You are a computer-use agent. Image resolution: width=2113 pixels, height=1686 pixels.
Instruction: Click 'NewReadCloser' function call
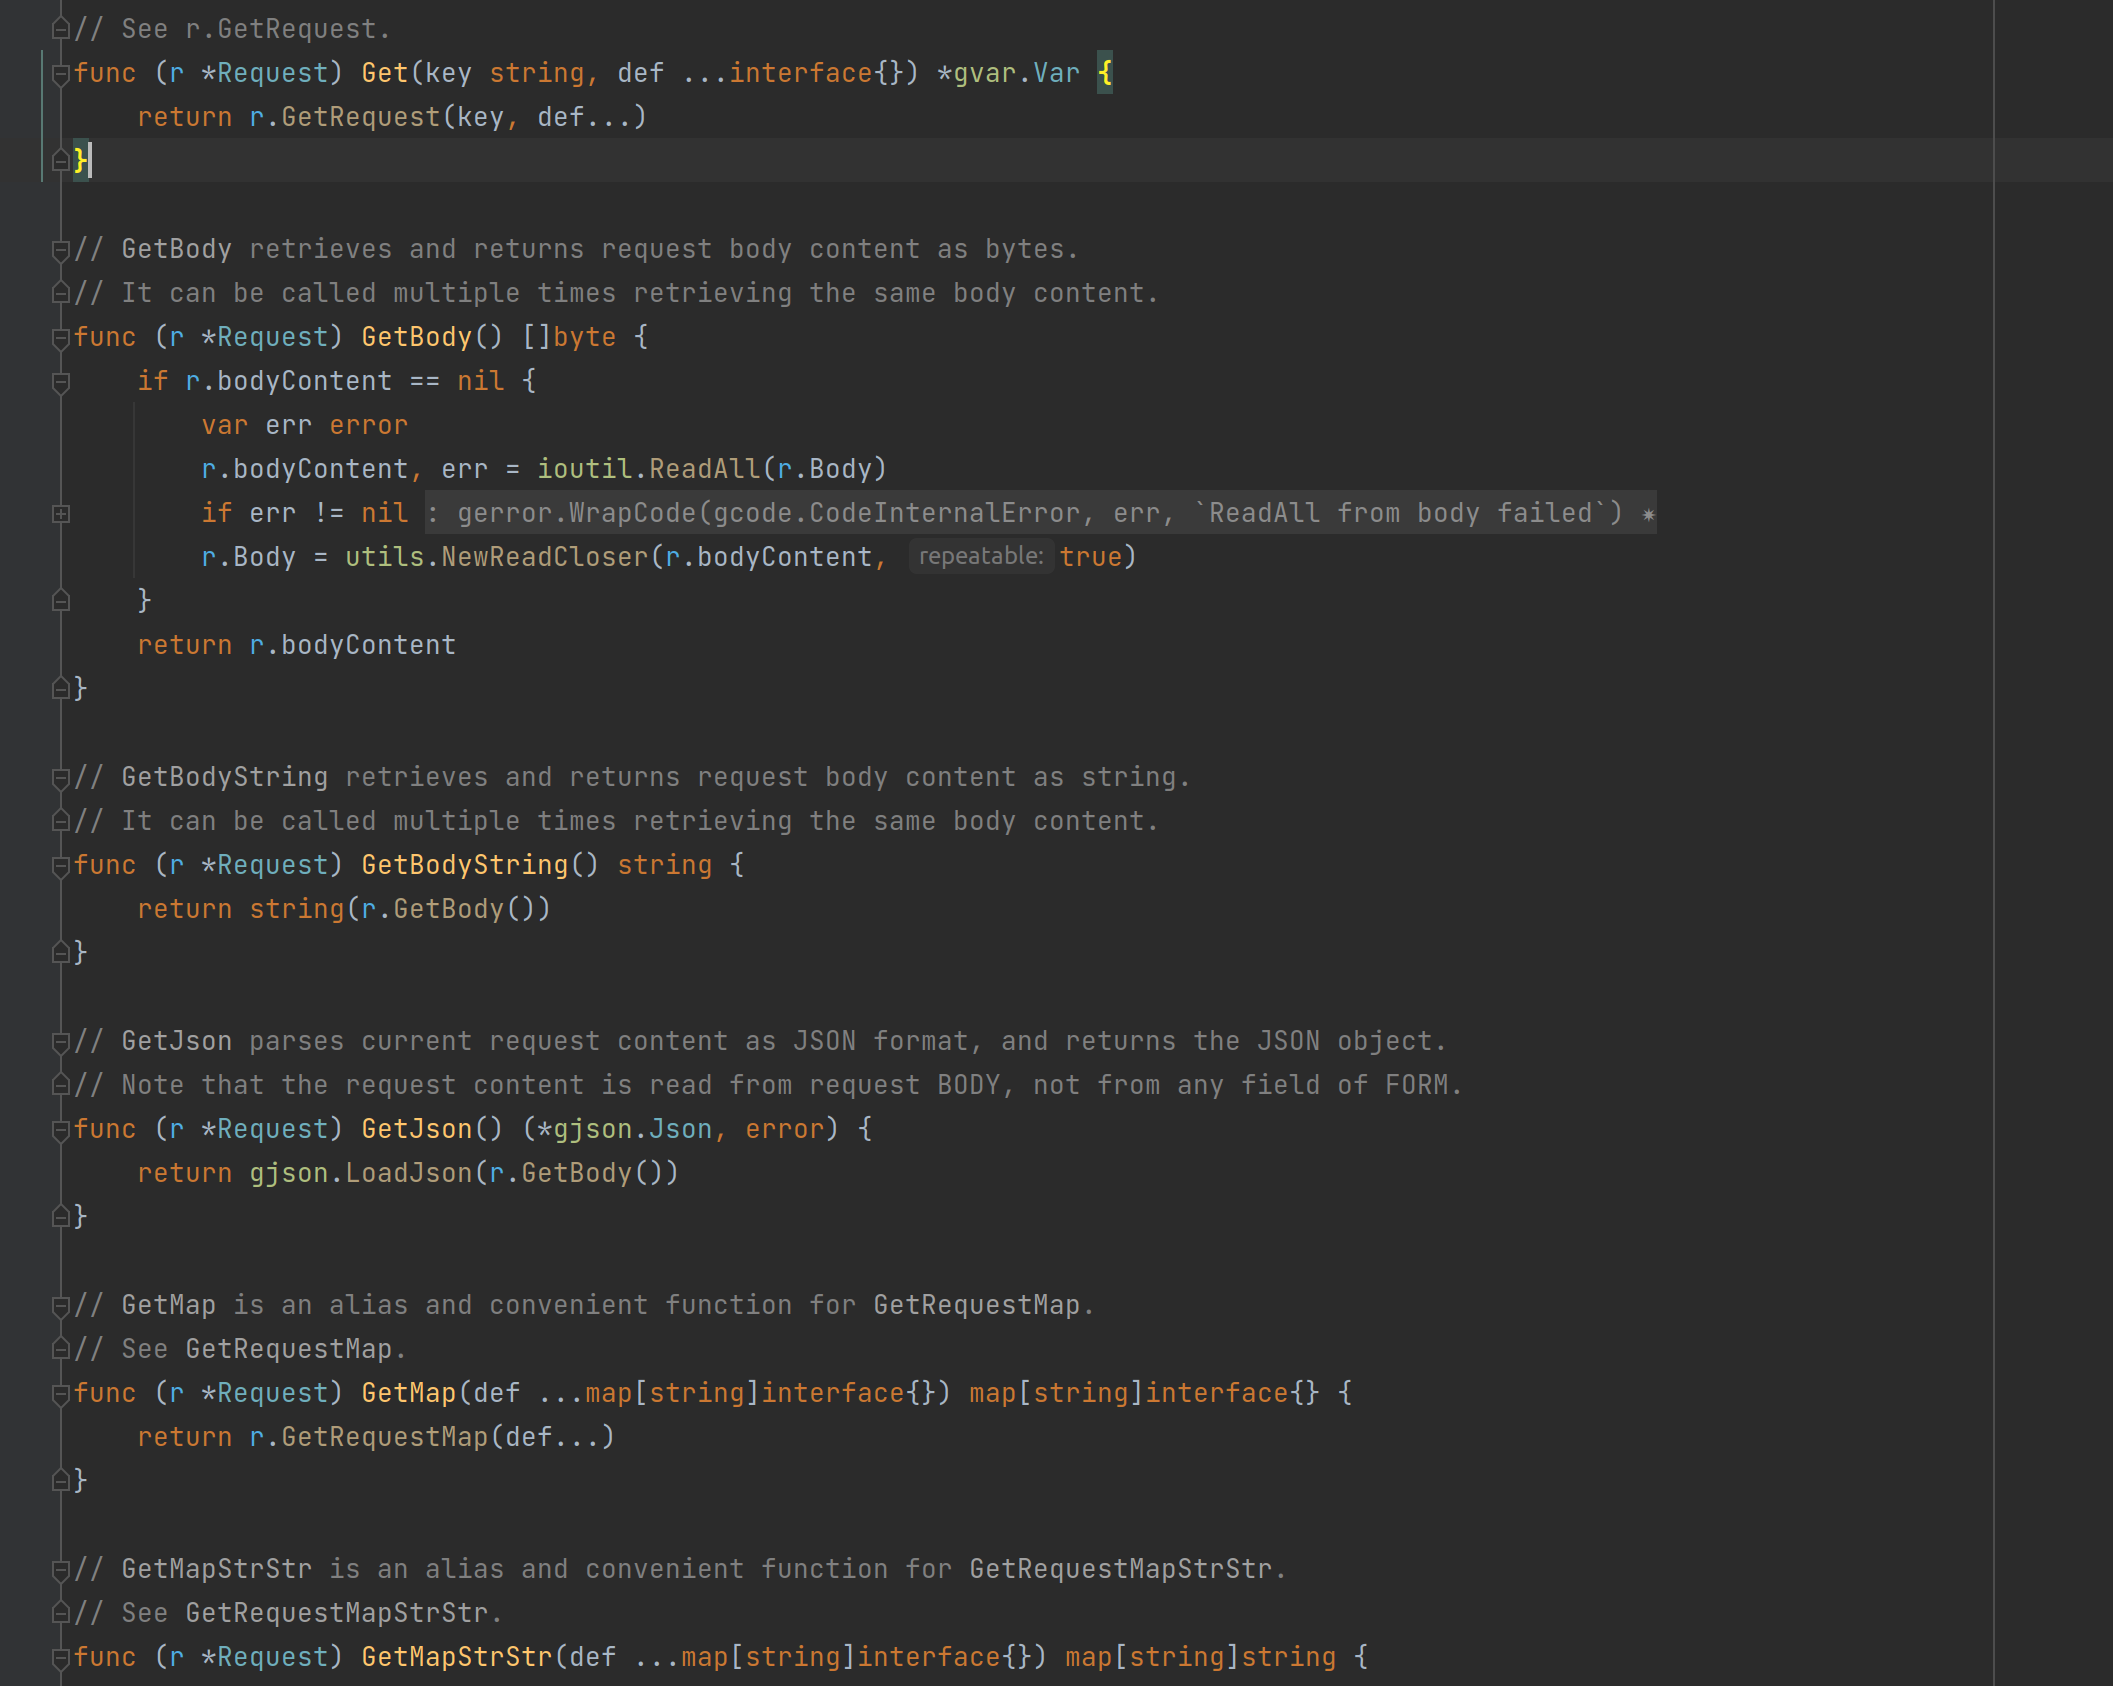(x=545, y=557)
